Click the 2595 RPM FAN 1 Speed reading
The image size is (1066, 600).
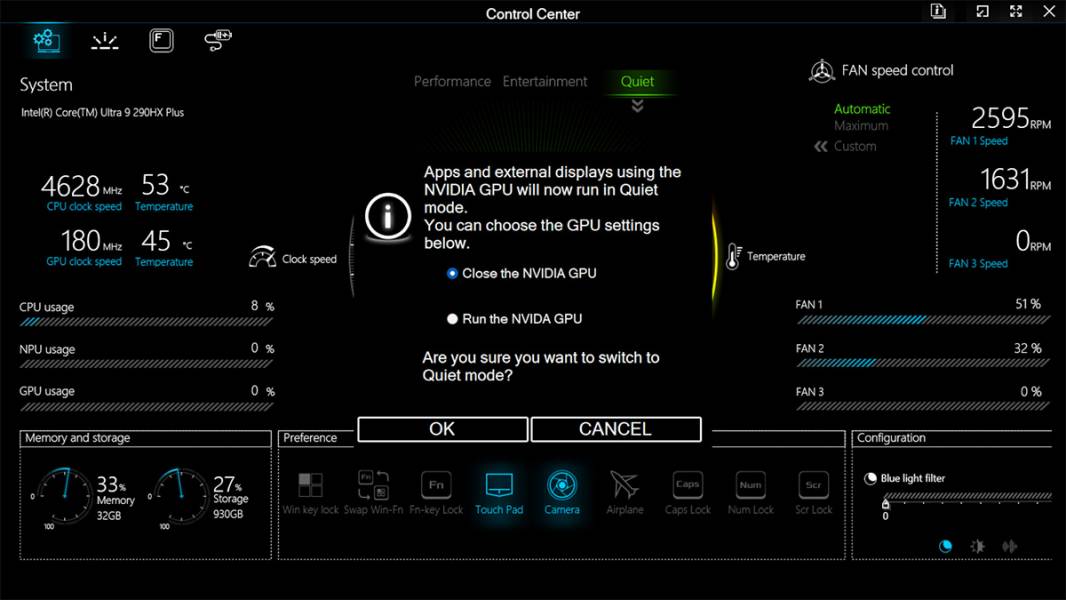(1011, 118)
